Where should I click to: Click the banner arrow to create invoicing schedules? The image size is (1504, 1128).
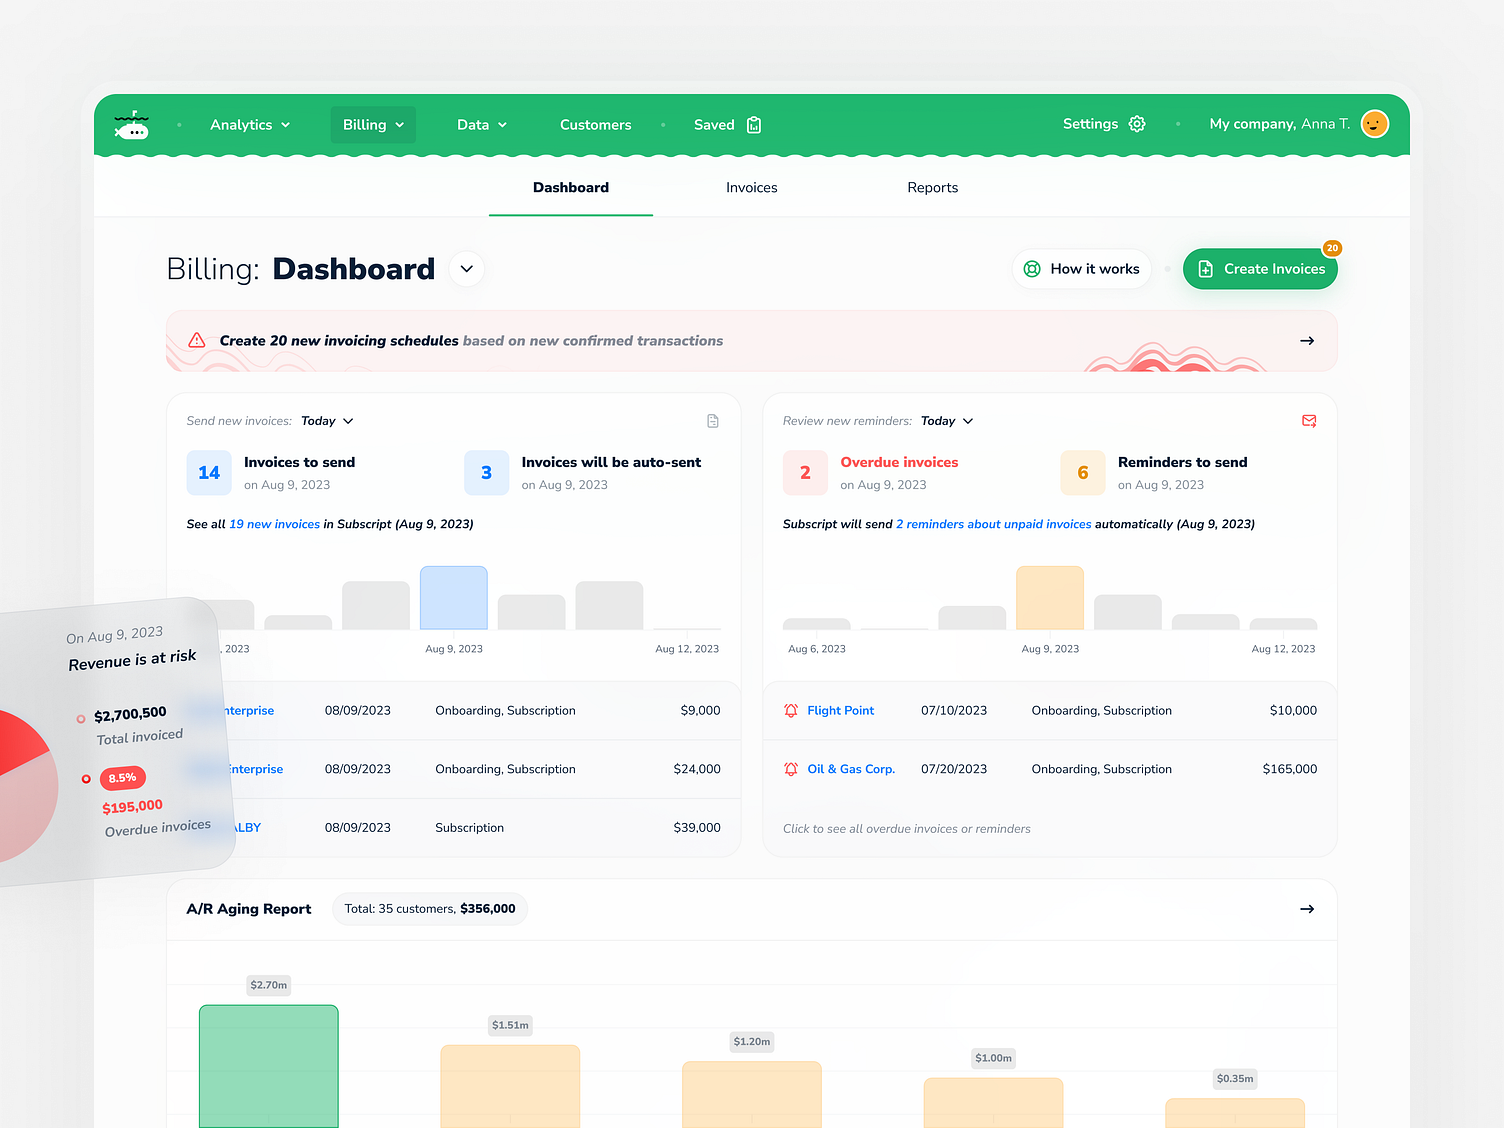point(1307,340)
